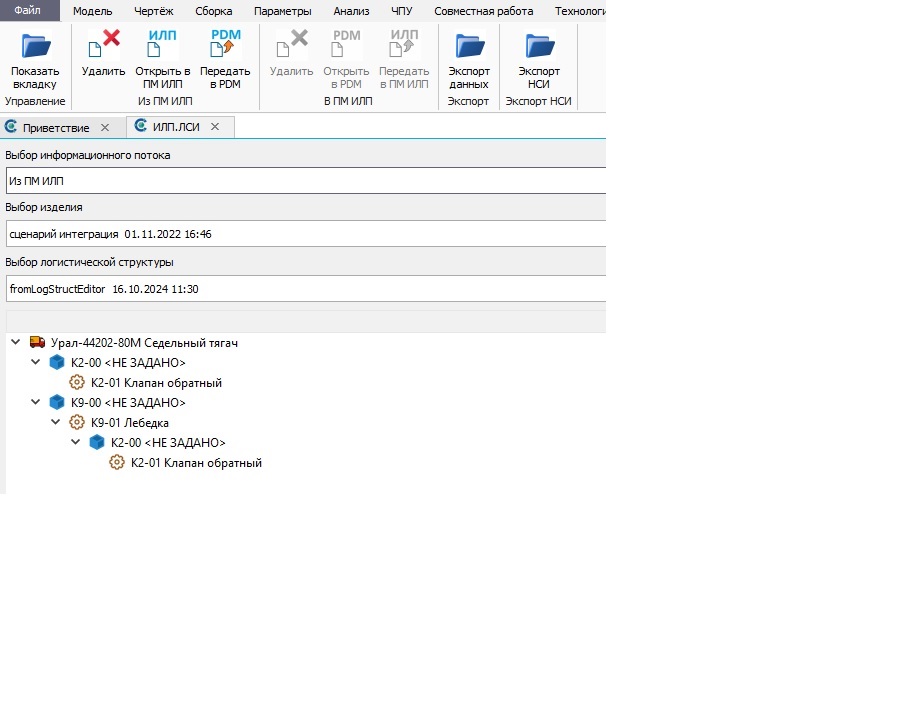Open the Совместная работа ribbon tab
This screenshot has height=720, width=905.
pos(484,11)
